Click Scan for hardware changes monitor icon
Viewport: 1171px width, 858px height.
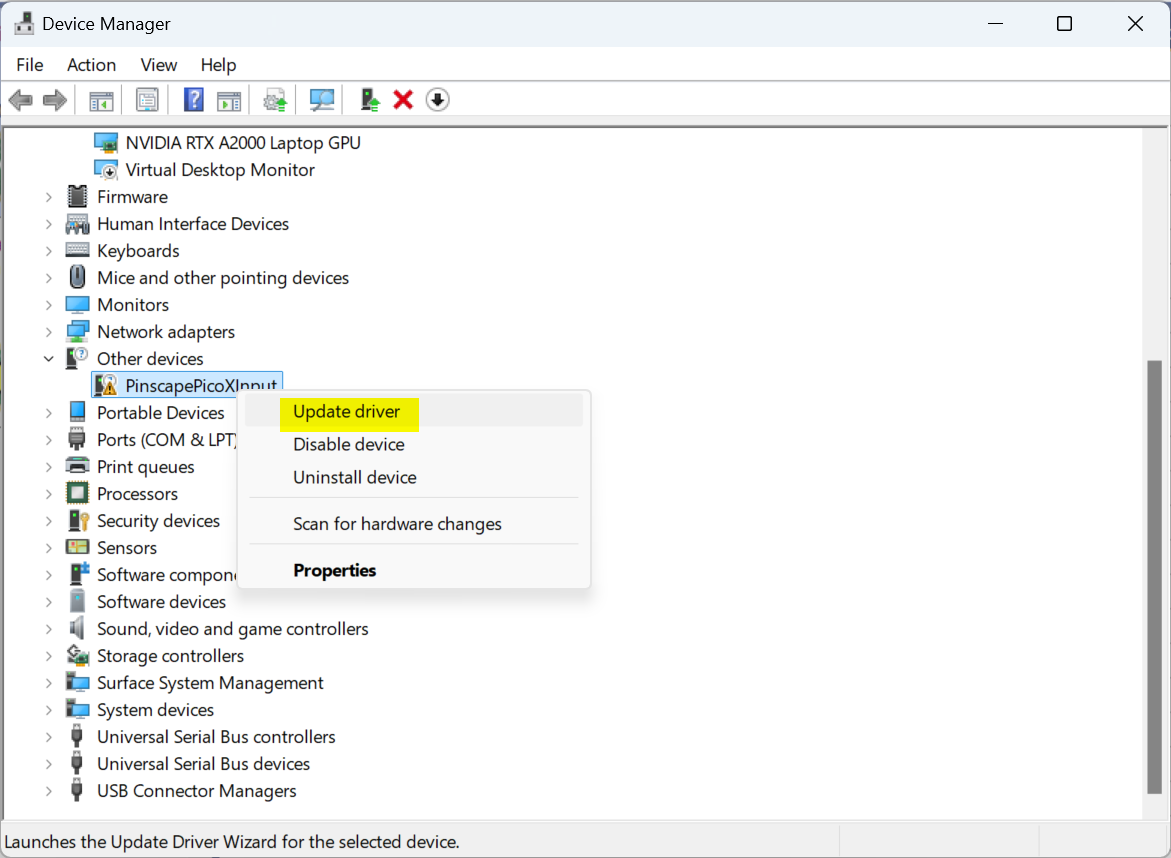322,100
